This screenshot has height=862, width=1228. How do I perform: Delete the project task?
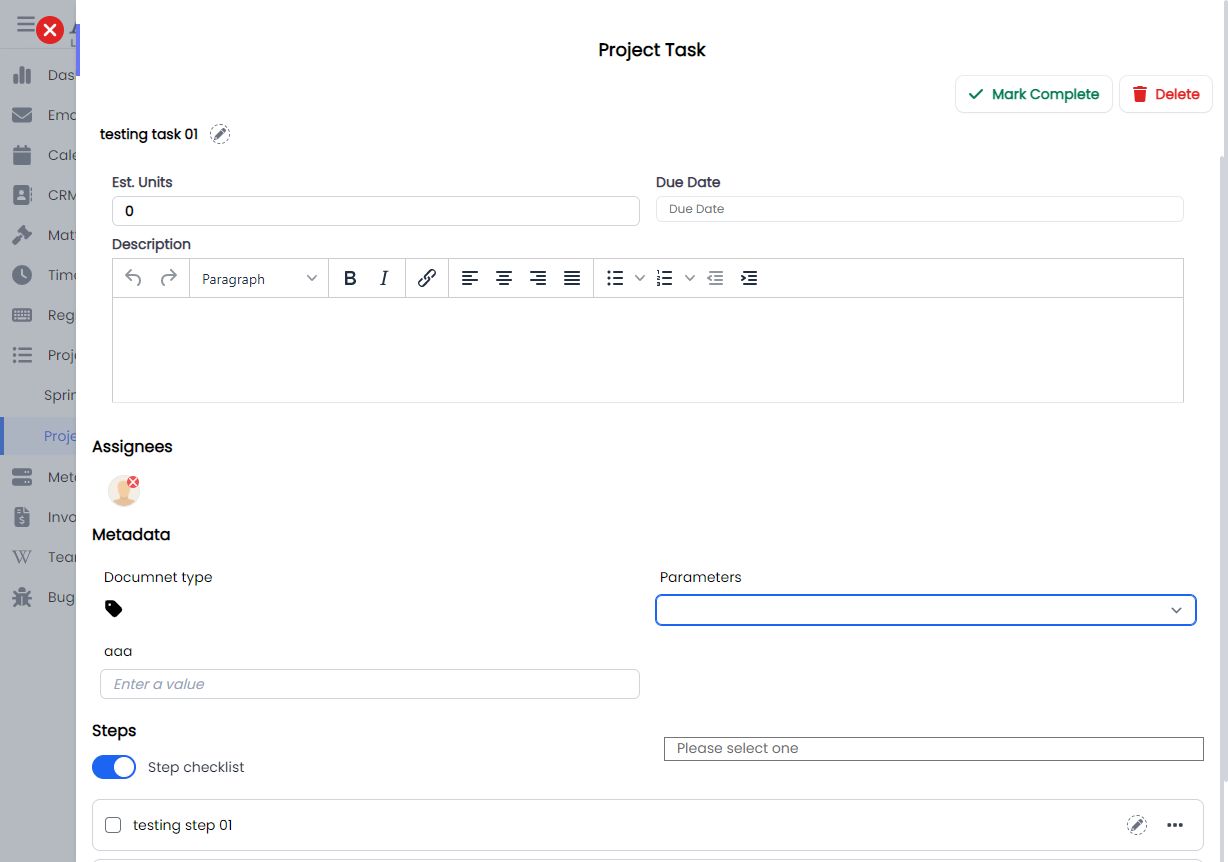coord(1165,94)
